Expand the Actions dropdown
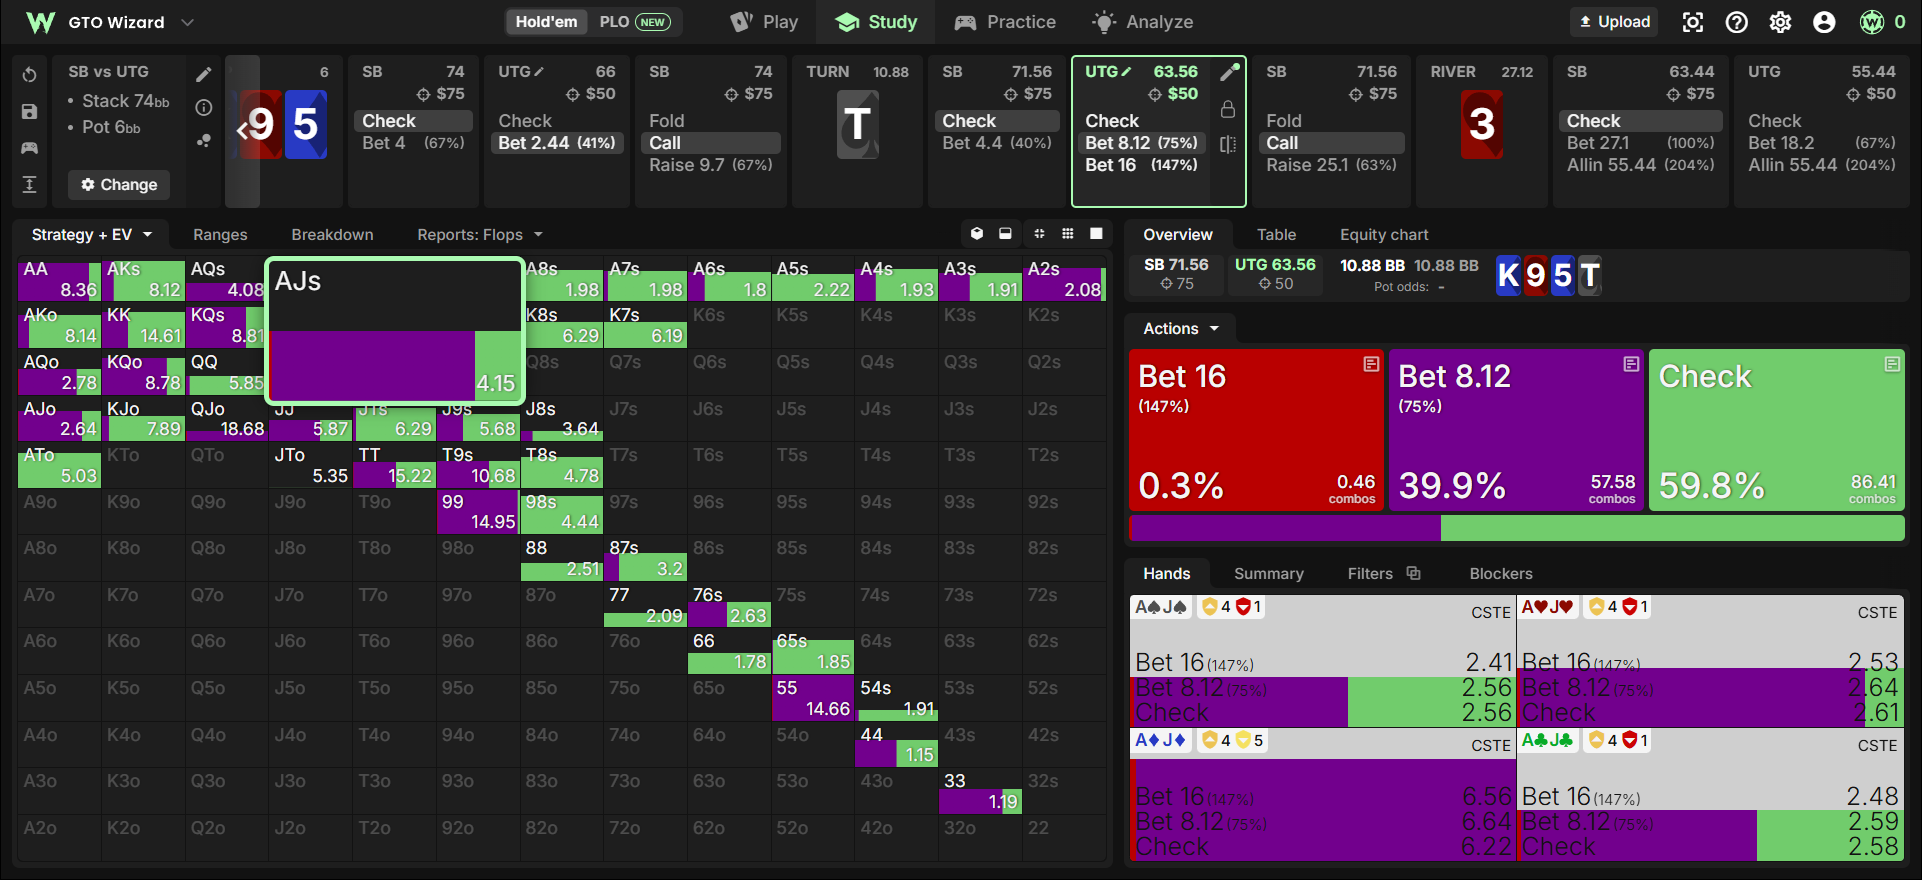The width and height of the screenshot is (1922, 880). tap(1181, 328)
